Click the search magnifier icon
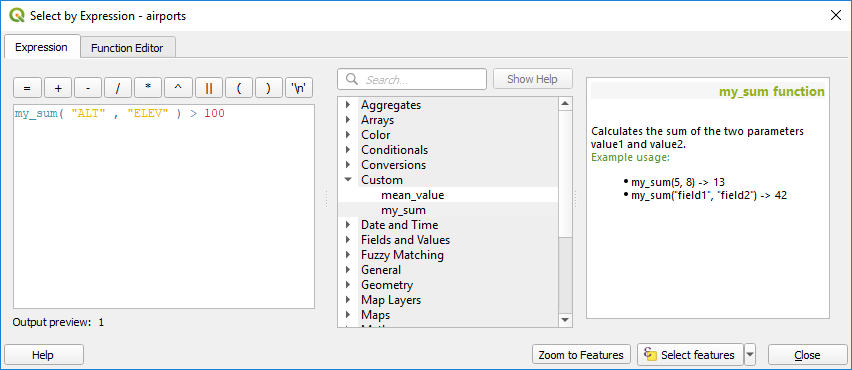The width and height of the screenshot is (852, 370). click(x=351, y=79)
